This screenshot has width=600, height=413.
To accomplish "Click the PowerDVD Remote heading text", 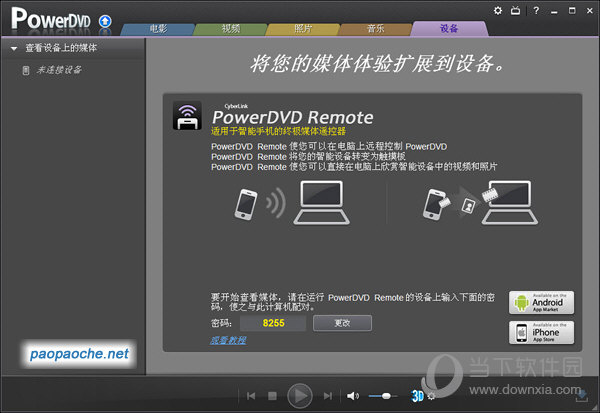I will tap(292, 117).
